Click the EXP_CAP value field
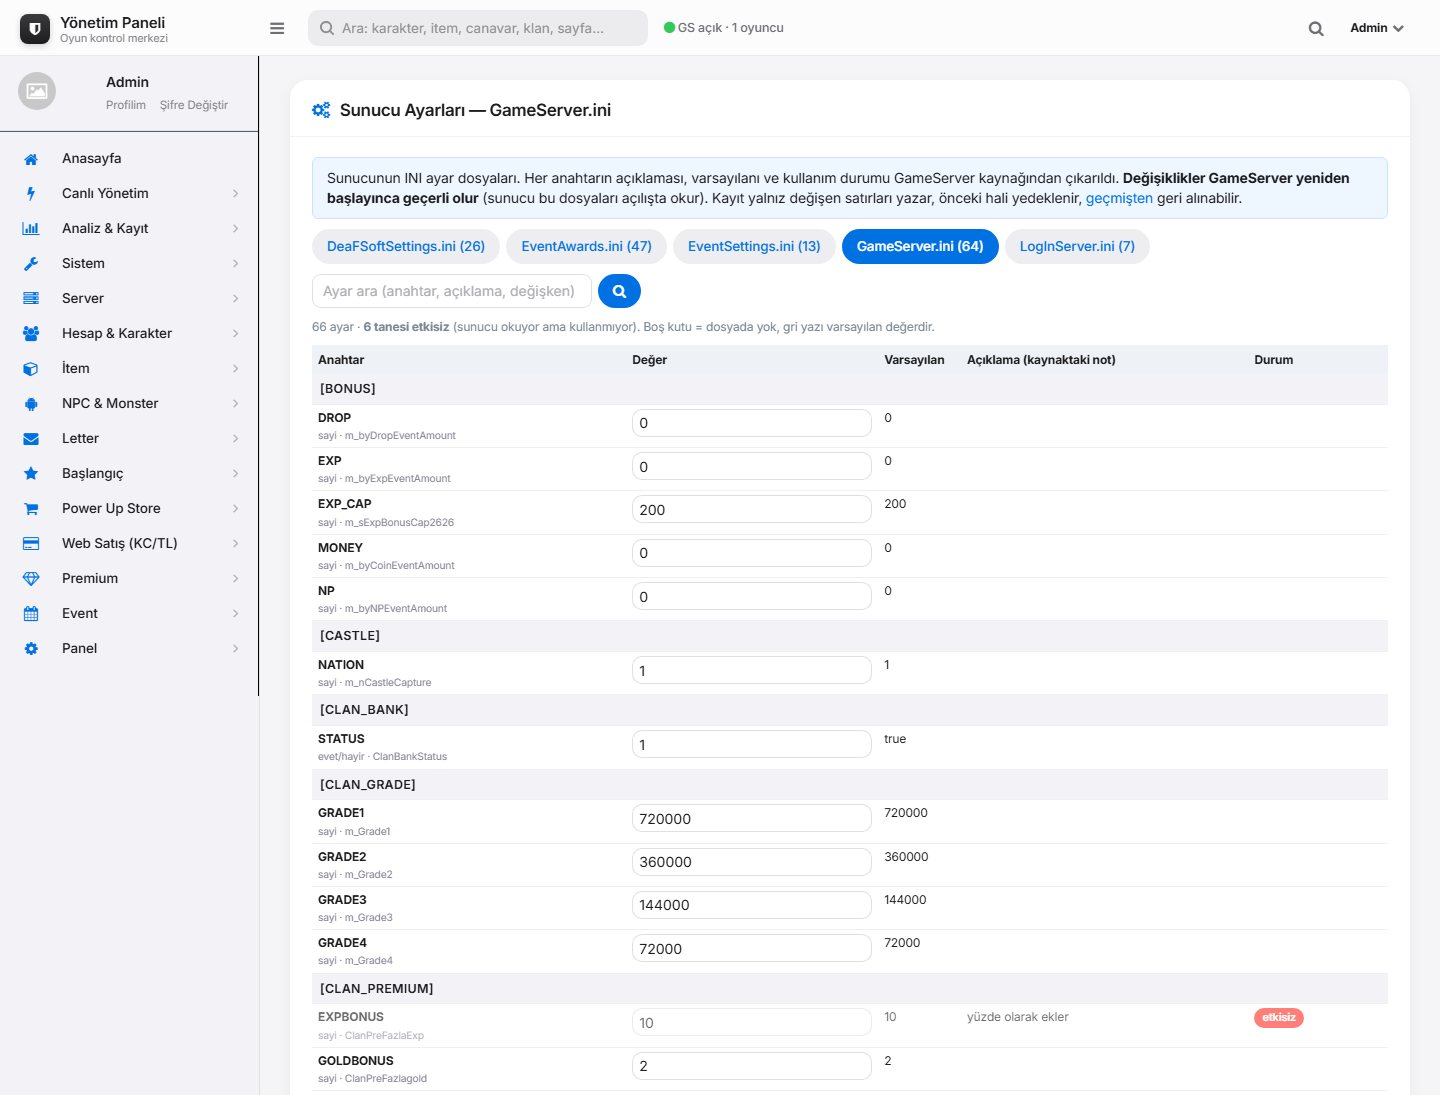The width and height of the screenshot is (1440, 1095). point(752,510)
